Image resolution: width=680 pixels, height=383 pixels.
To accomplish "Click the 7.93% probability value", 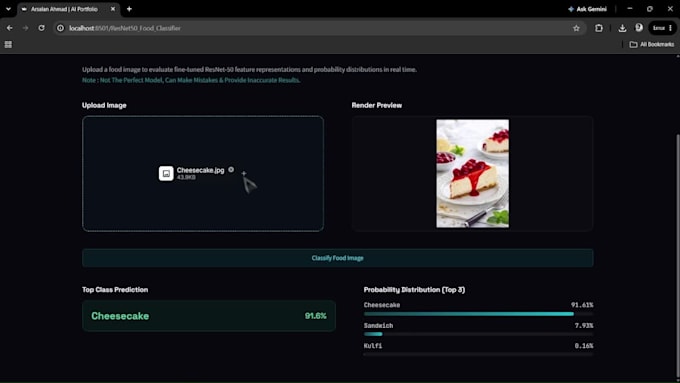I will 584,325.
